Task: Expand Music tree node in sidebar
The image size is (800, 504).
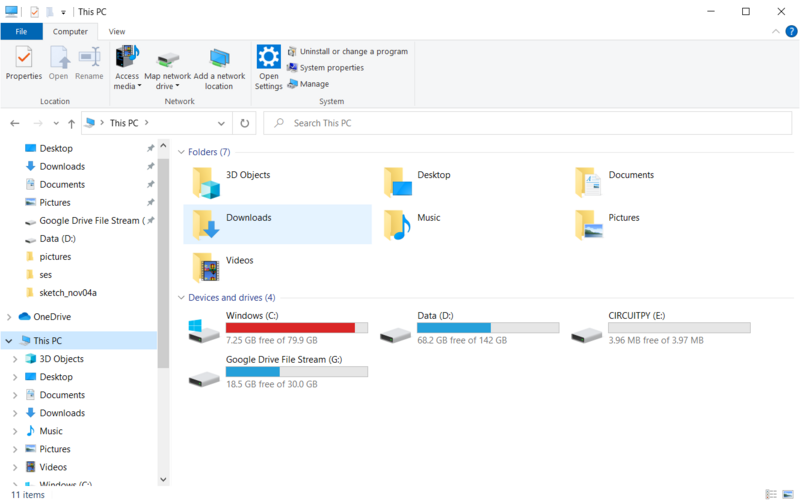Action: tap(15, 431)
